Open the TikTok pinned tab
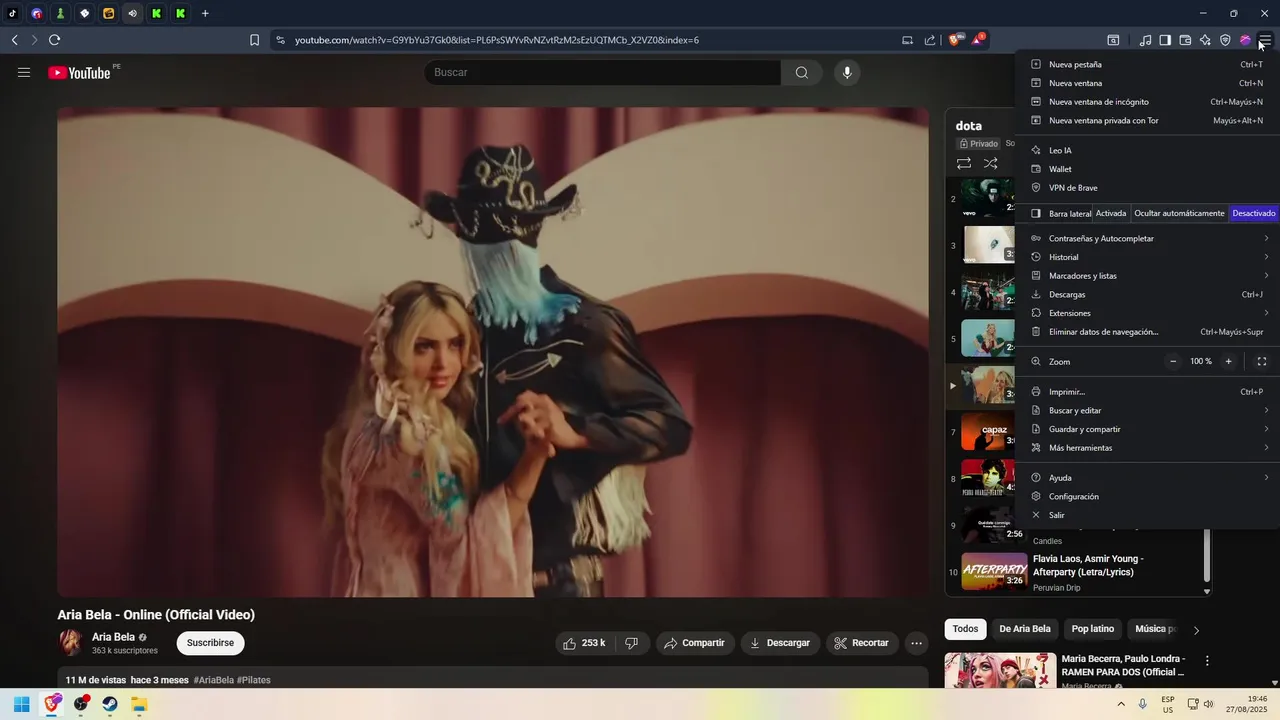The image size is (1280, 720). [x=13, y=14]
